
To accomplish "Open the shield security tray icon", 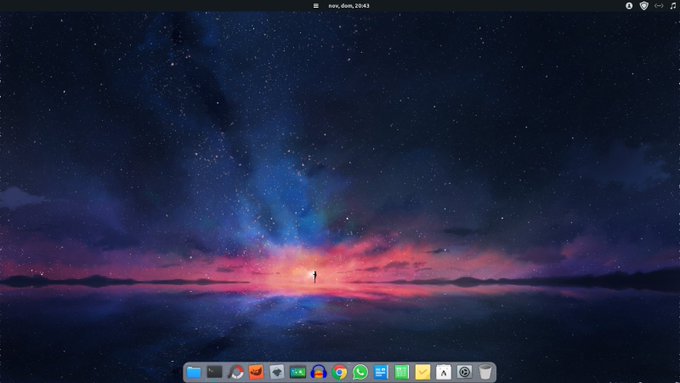I will [x=644, y=6].
